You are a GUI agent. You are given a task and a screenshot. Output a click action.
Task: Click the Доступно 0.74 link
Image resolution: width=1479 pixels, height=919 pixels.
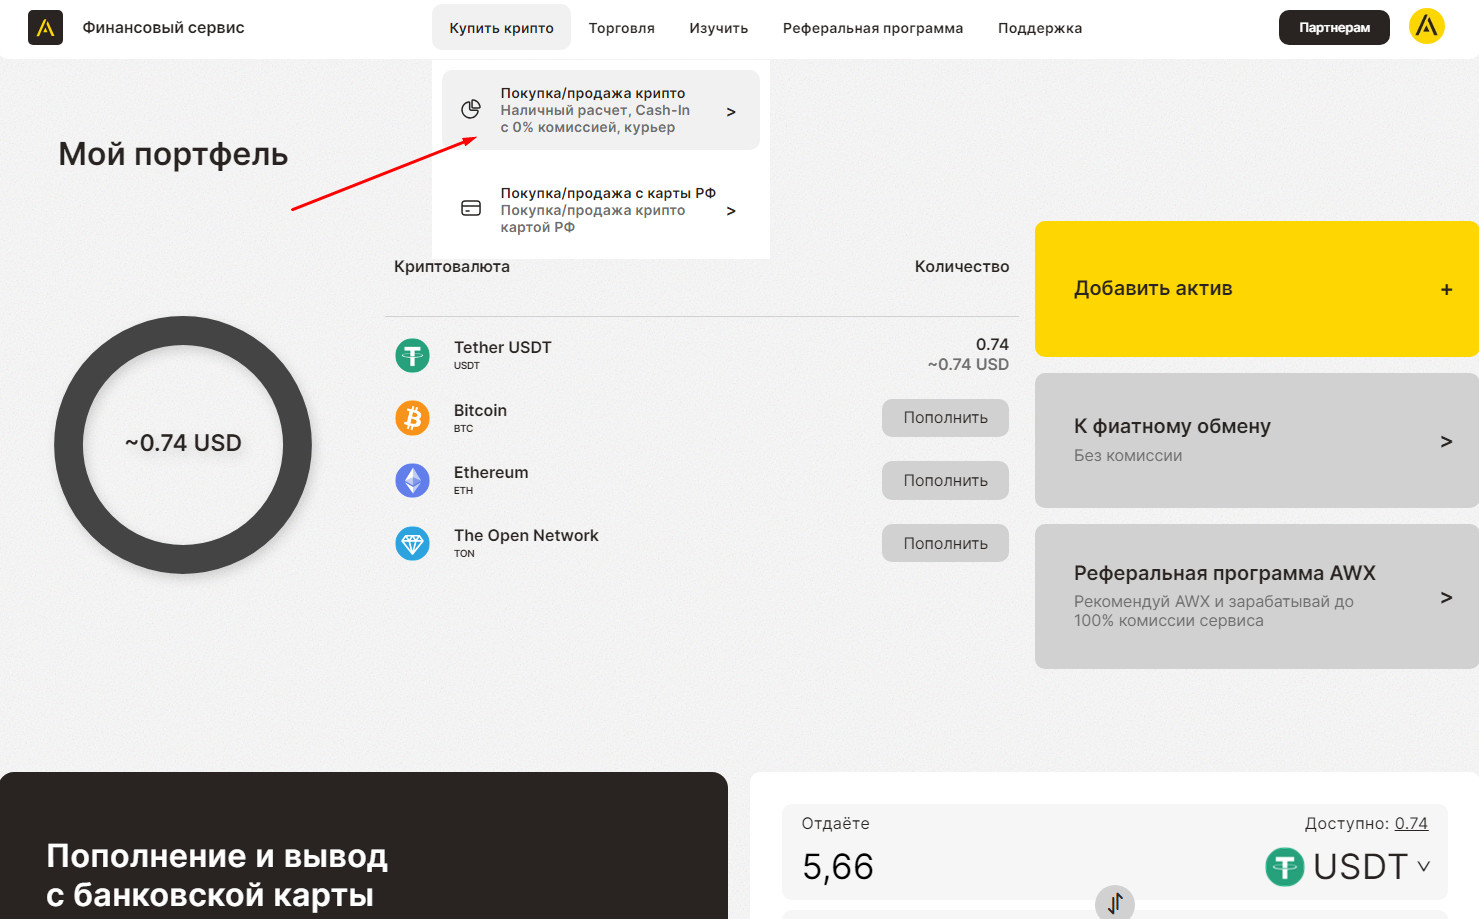click(x=1412, y=823)
